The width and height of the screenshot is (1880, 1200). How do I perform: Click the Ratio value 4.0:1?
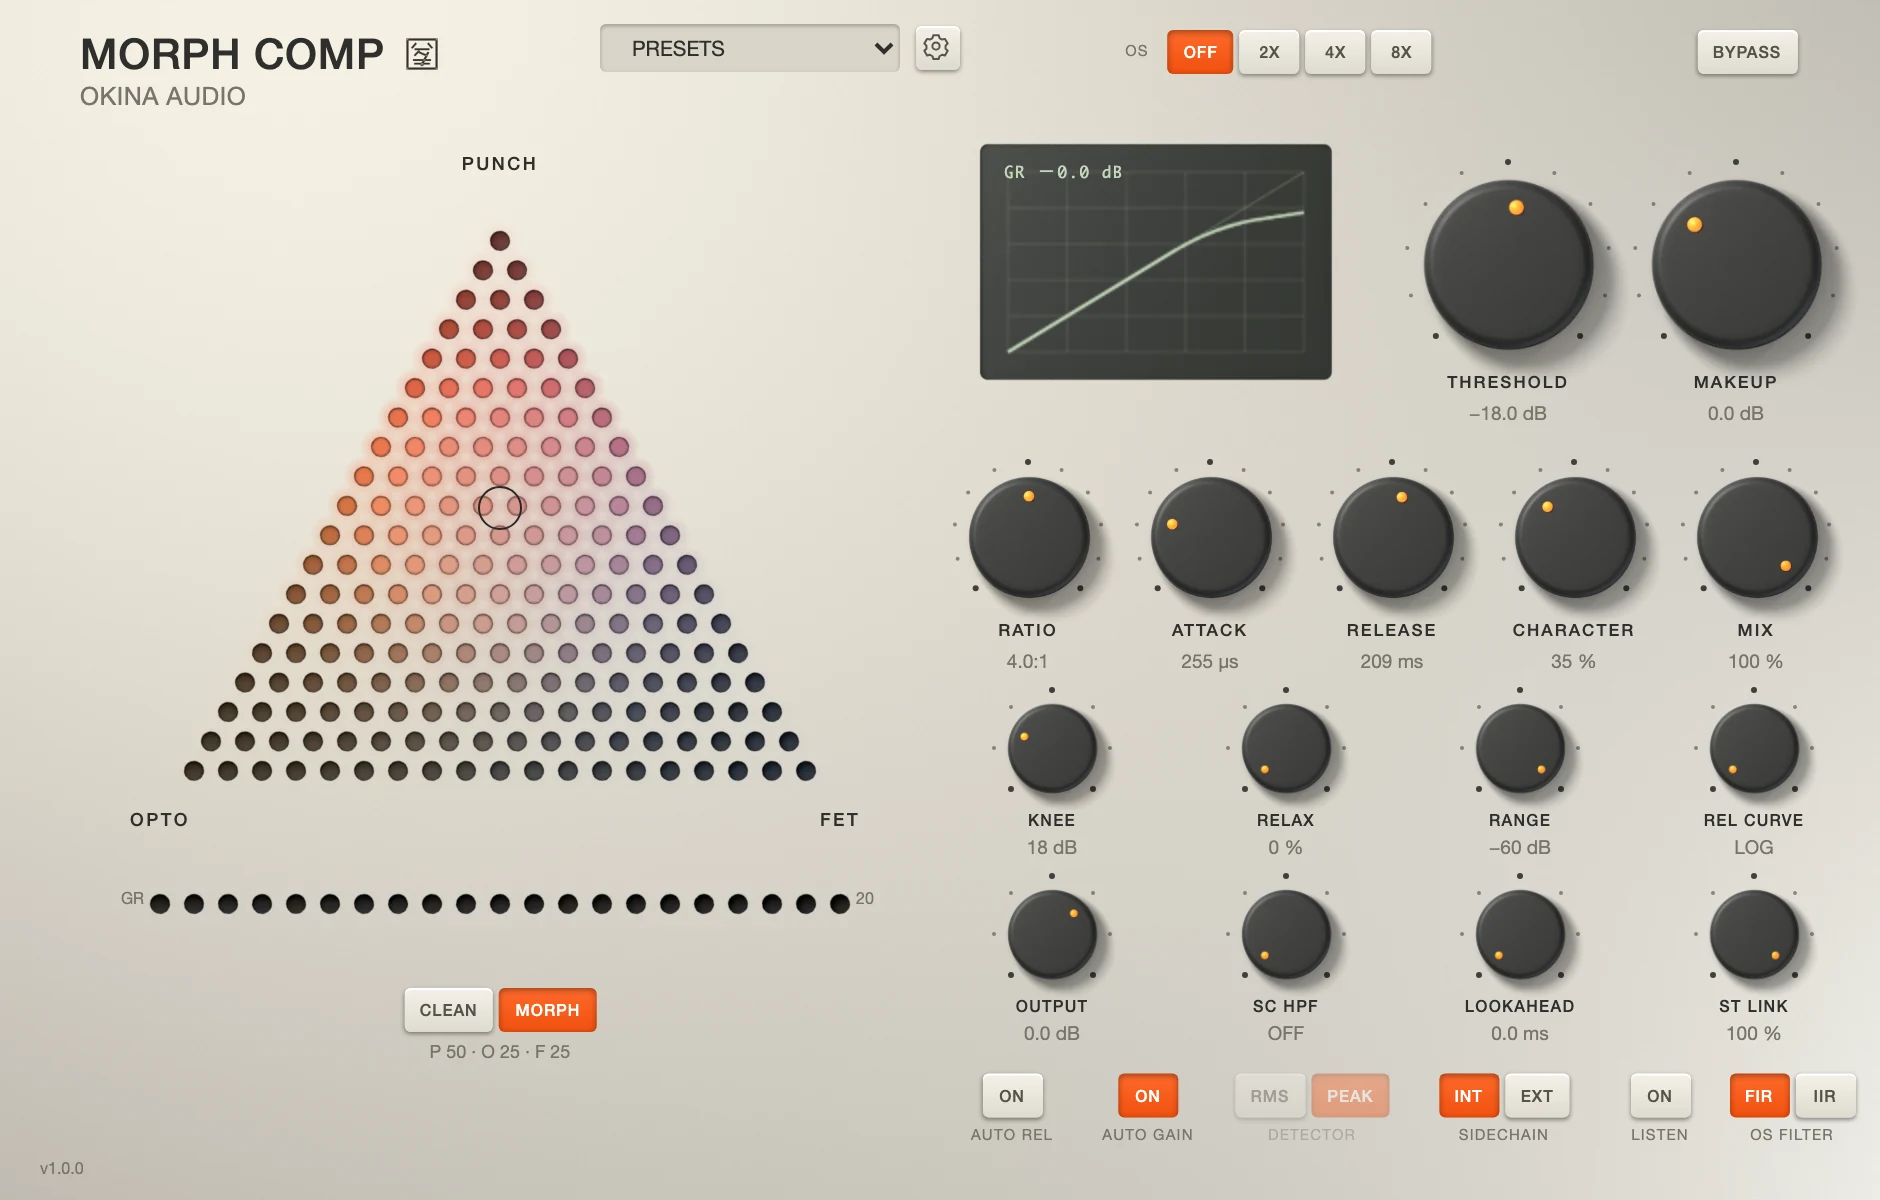pyautogui.click(x=1027, y=662)
